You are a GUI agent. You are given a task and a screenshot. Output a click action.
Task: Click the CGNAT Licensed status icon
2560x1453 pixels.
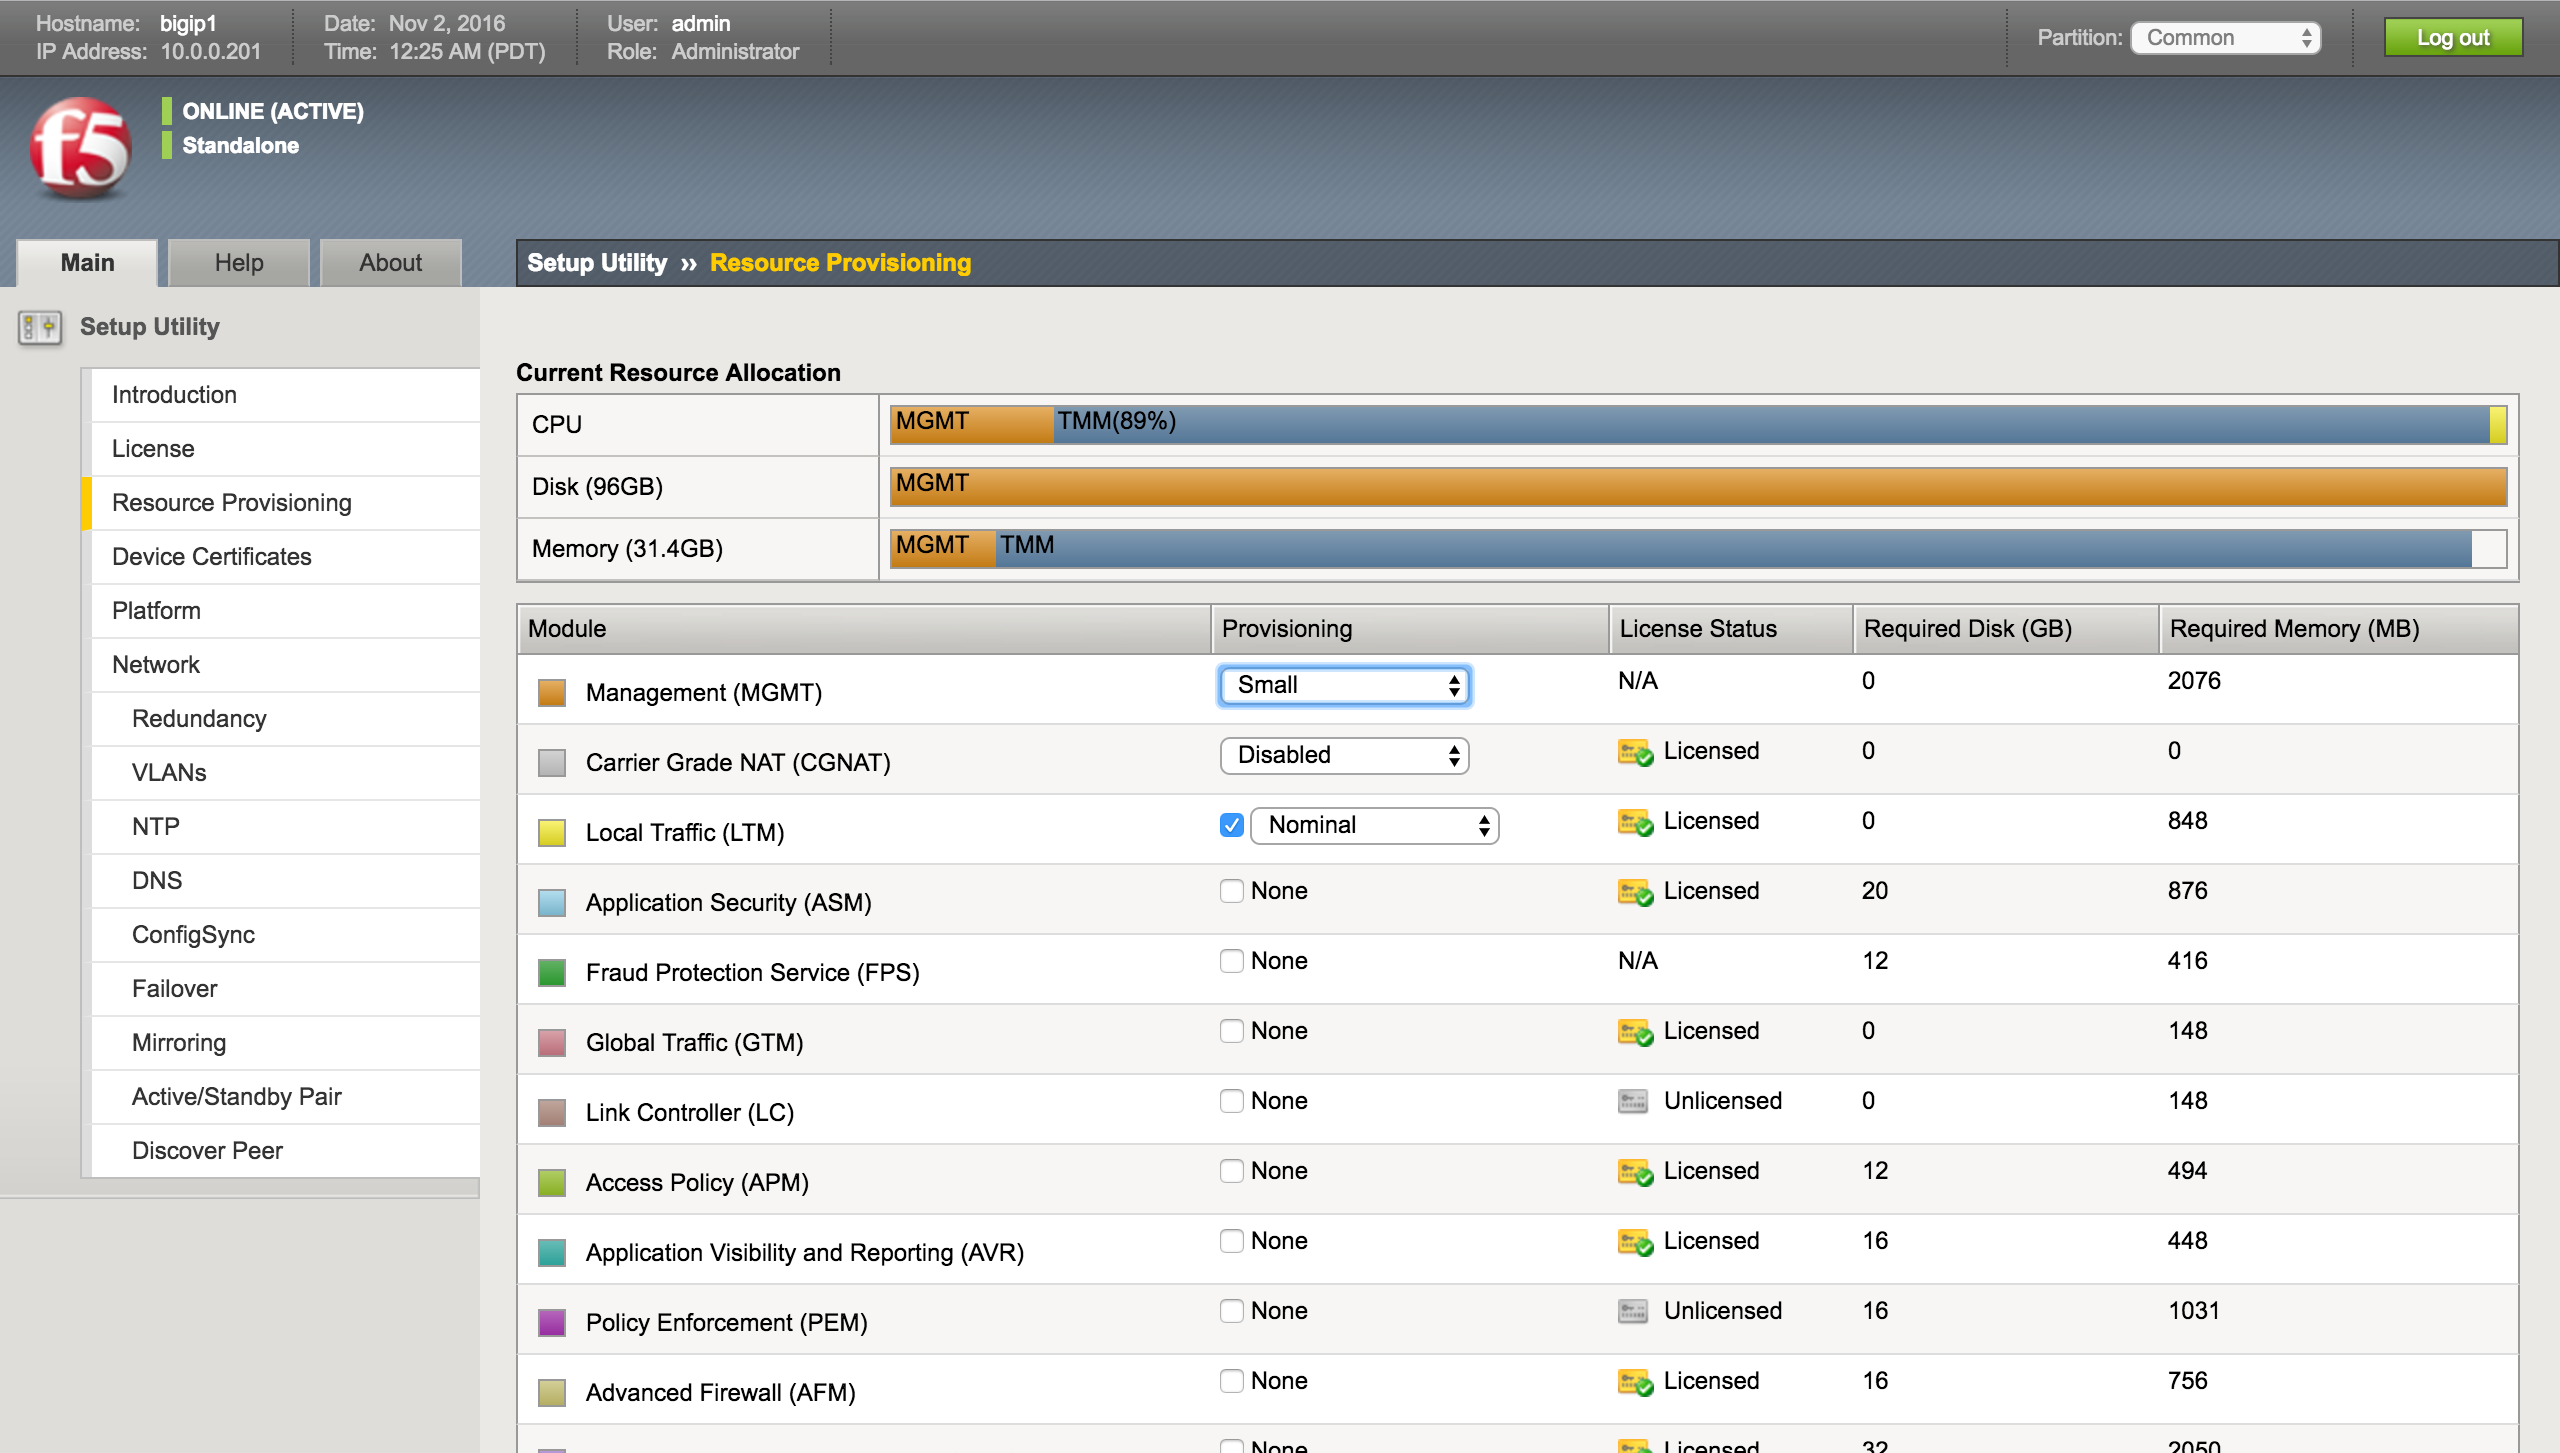1635,752
